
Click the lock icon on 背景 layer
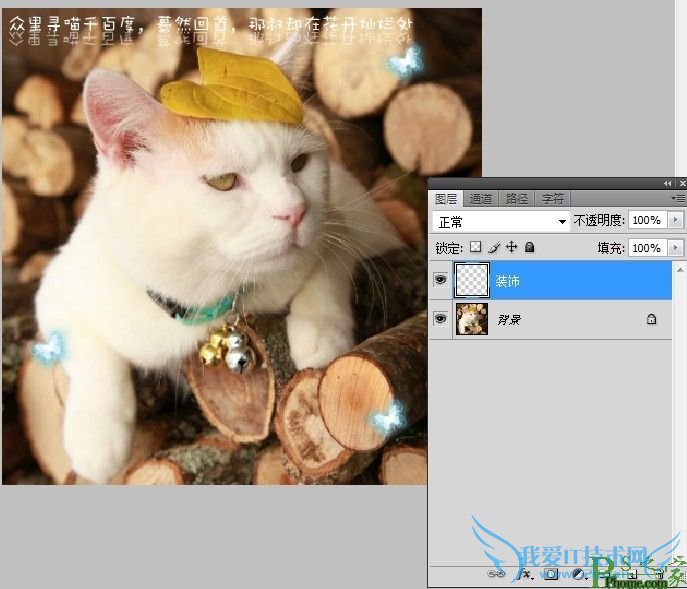[652, 319]
